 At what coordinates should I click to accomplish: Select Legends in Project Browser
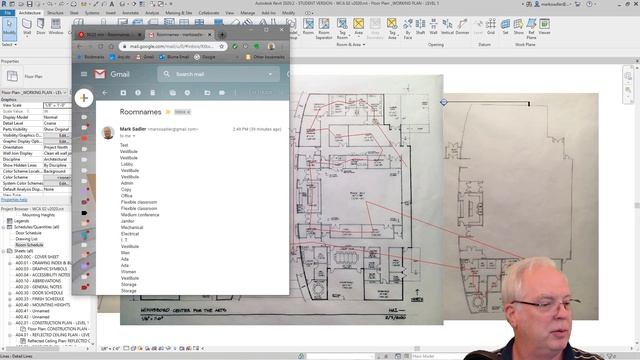[x=22, y=221]
